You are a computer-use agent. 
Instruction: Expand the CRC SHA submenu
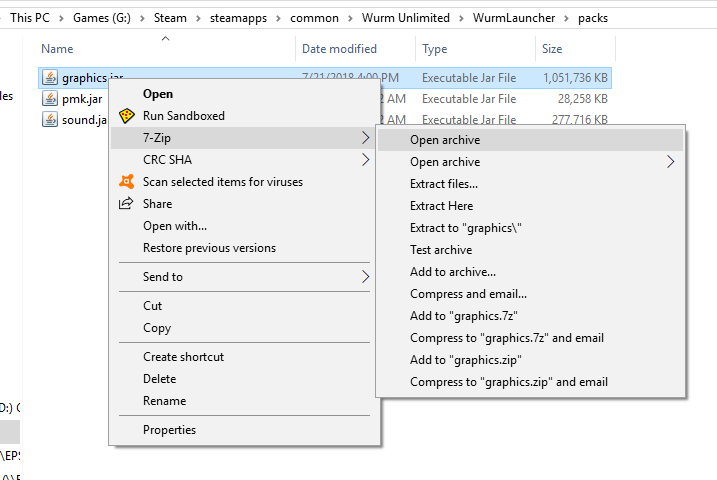[245, 160]
